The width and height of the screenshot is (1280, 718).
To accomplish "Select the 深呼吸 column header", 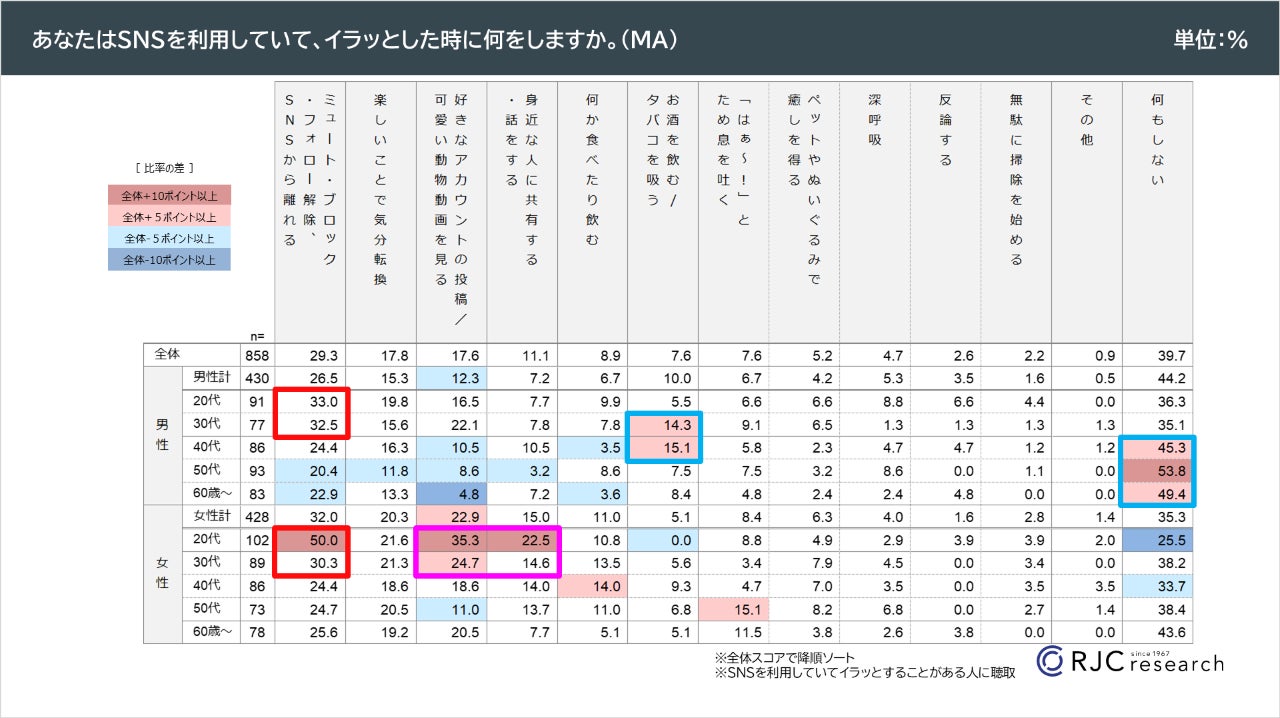I will [875, 120].
